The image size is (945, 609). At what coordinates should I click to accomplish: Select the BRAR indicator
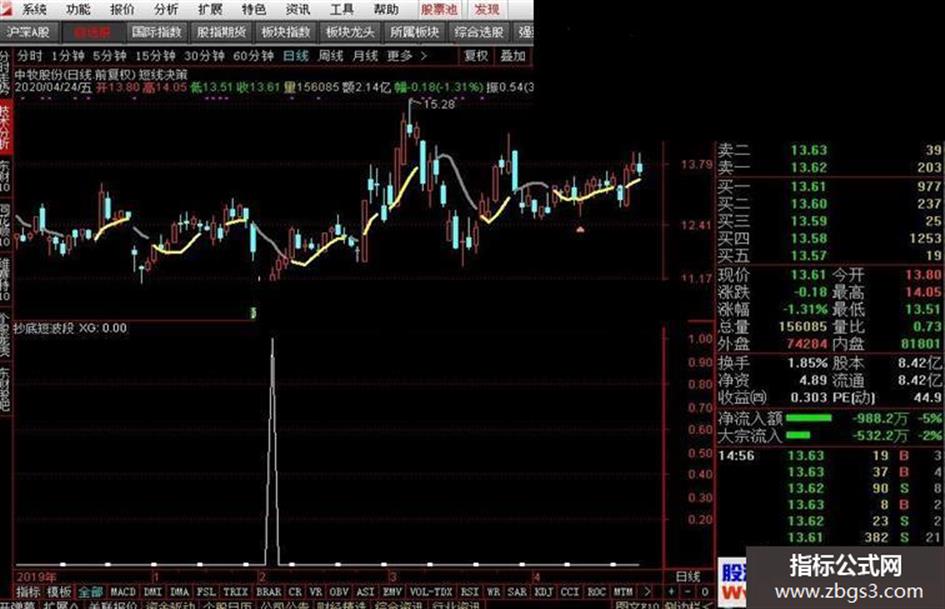(x=268, y=592)
